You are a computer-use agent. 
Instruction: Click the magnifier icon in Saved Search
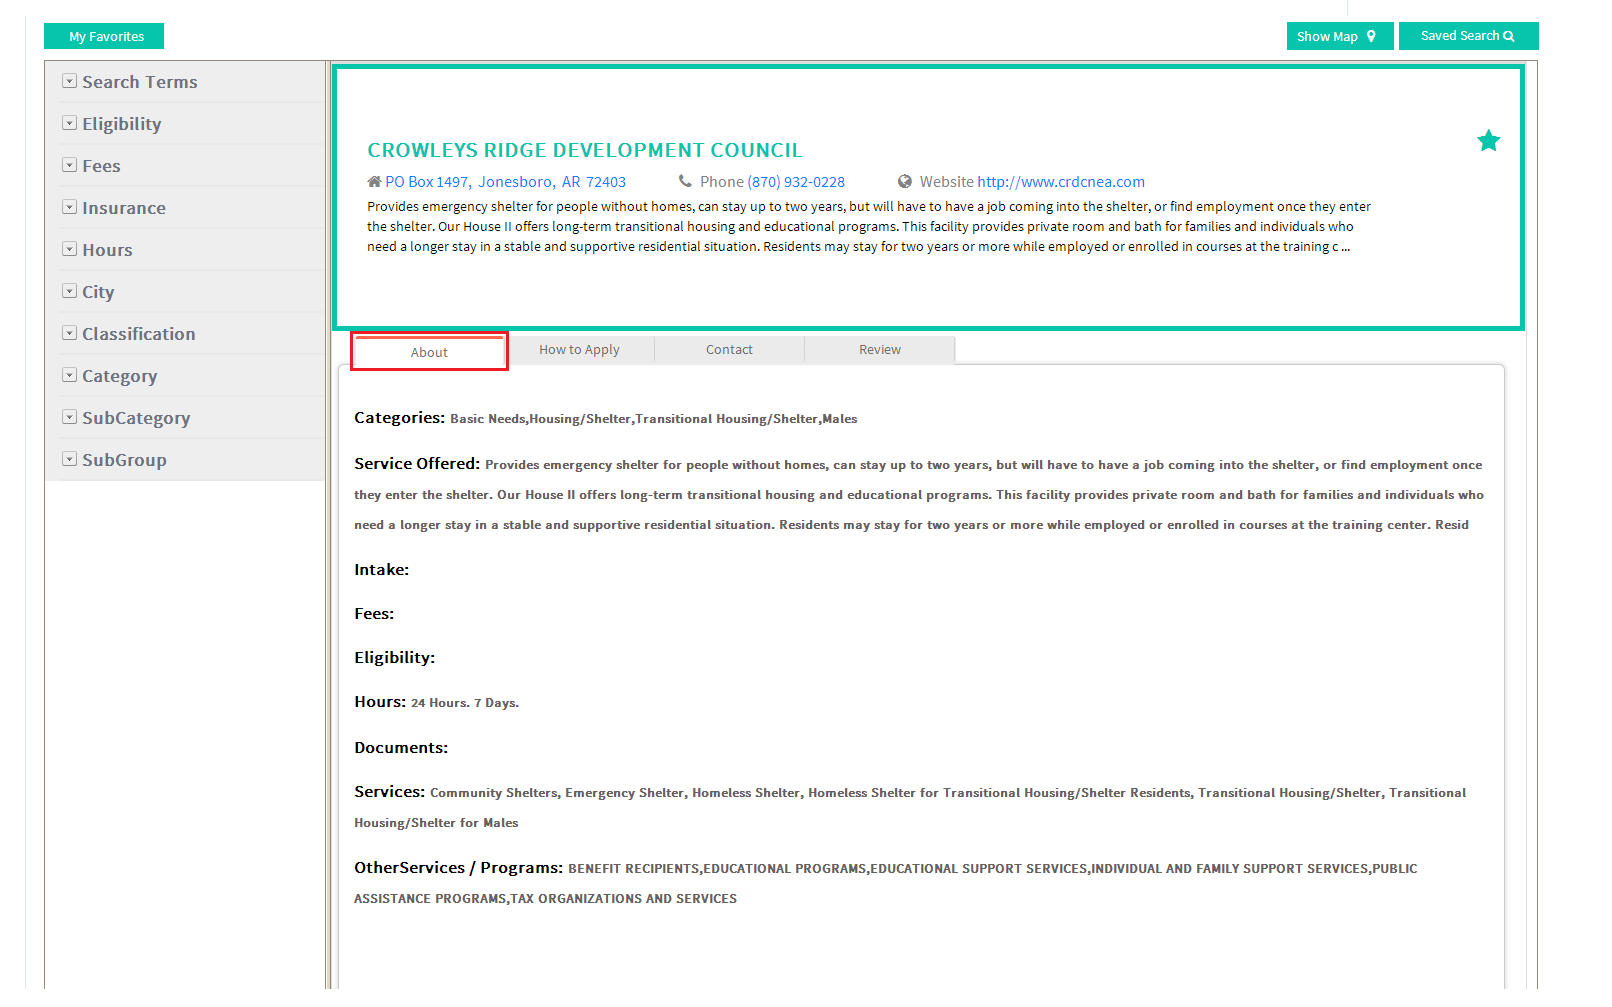pos(1509,36)
